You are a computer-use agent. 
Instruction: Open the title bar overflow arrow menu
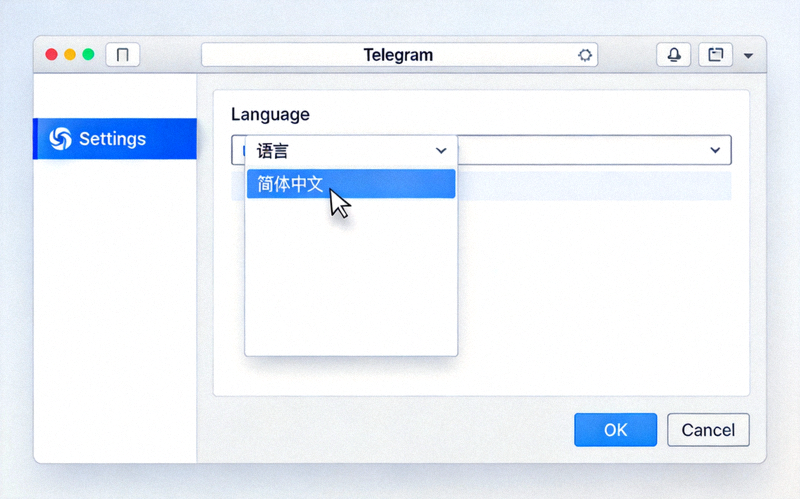pos(748,56)
